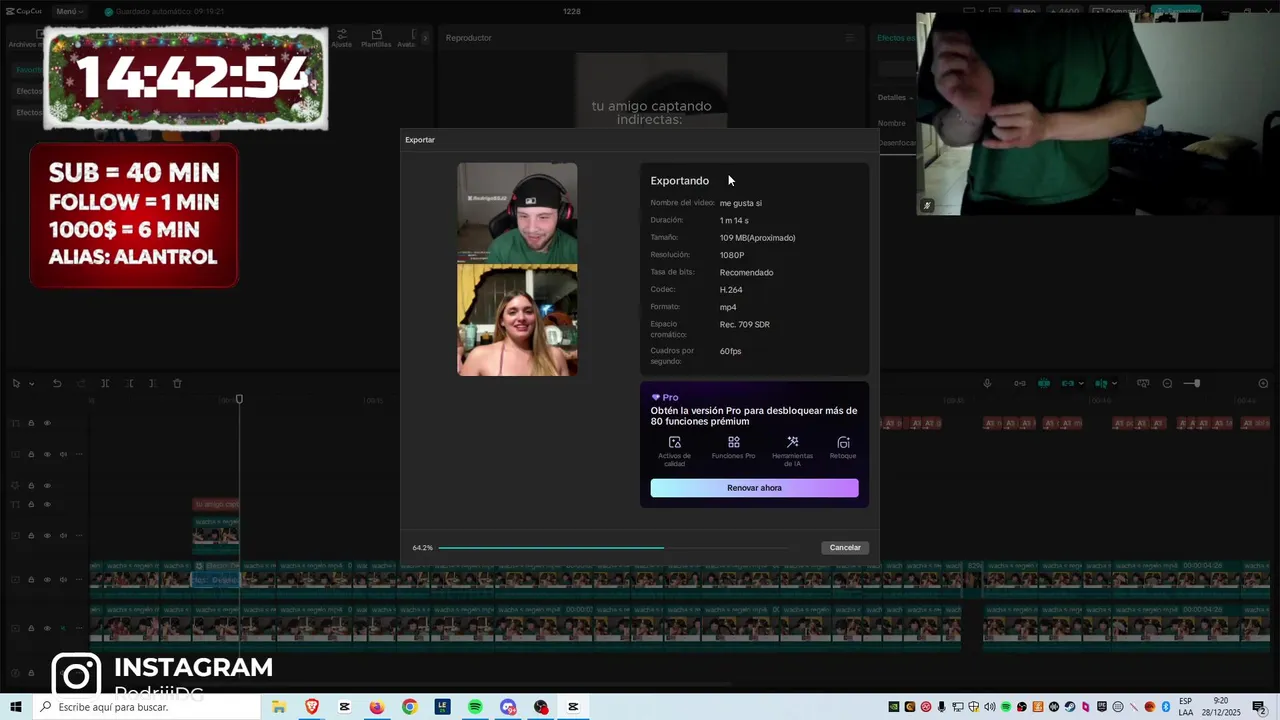Click the redo arrow in timeline toolbar

pos(81,384)
